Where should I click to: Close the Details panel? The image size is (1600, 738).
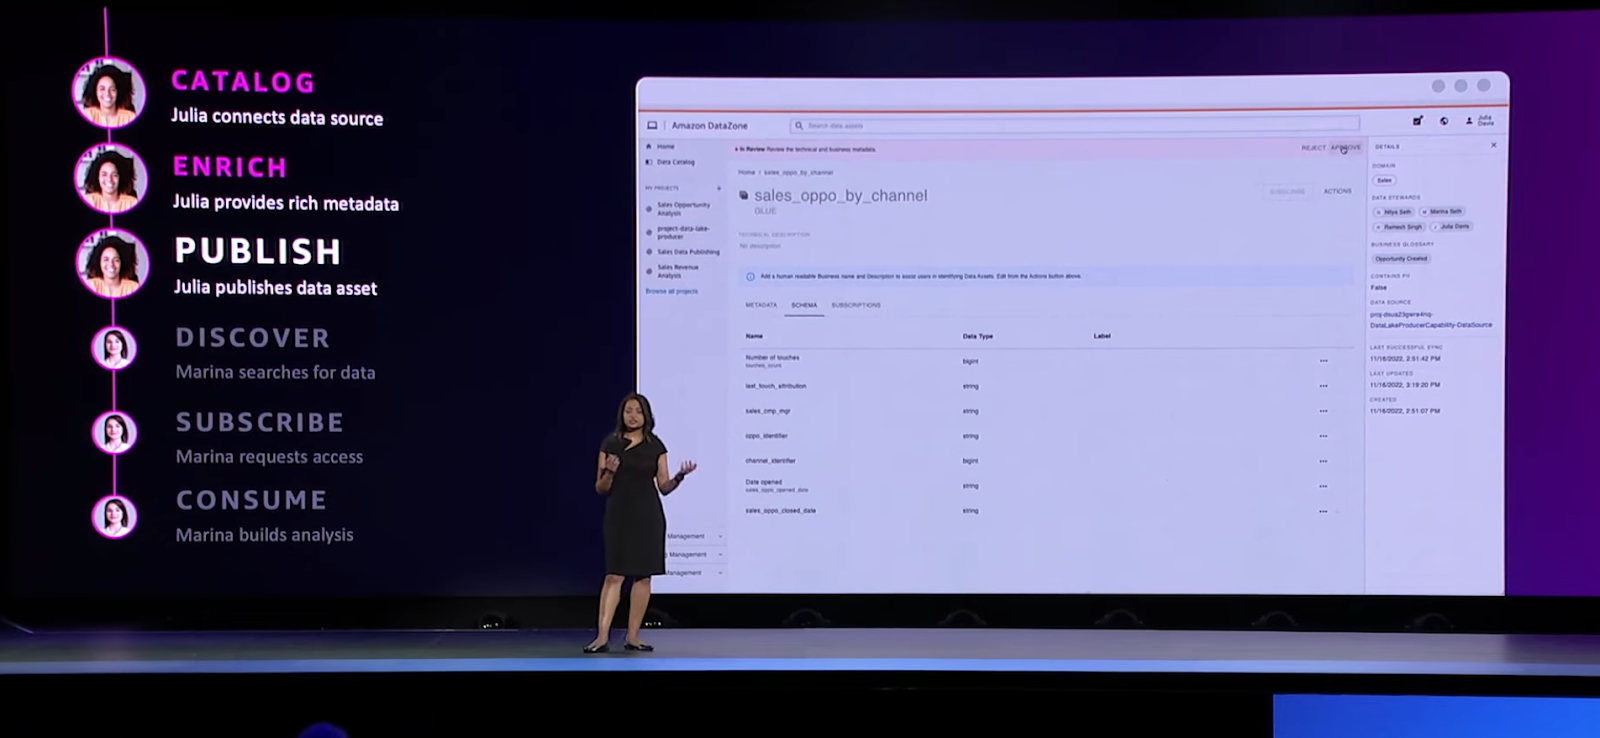coord(1494,145)
